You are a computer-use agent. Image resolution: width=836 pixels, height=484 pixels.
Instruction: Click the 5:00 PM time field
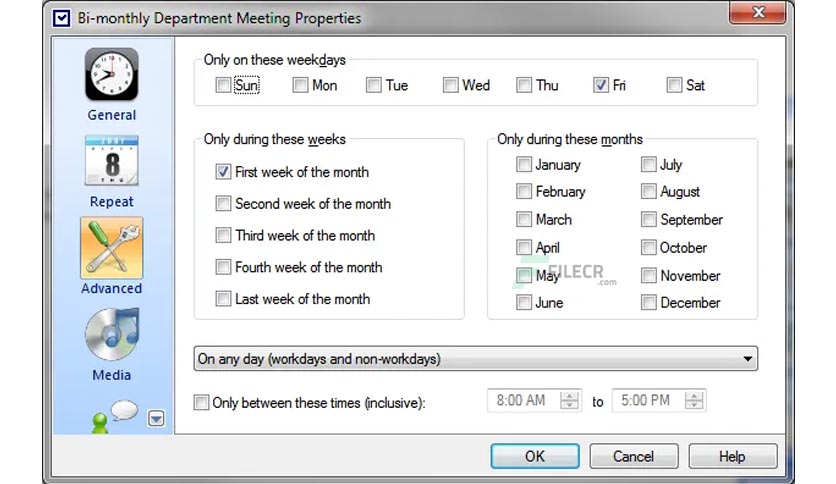(x=648, y=400)
